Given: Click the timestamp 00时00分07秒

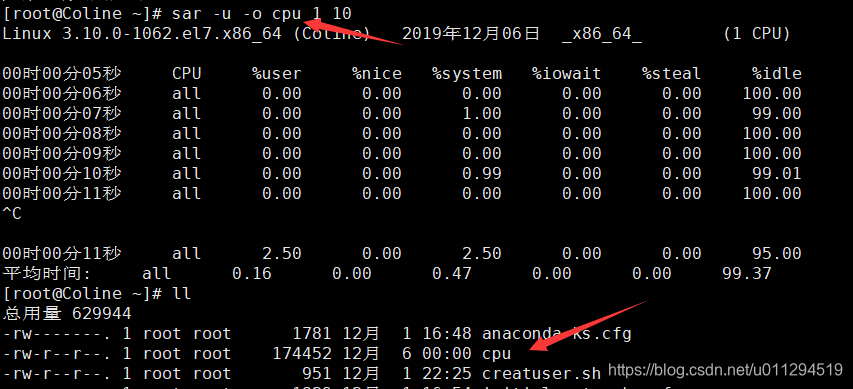Looking at the screenshot, I should click(62, 113).
